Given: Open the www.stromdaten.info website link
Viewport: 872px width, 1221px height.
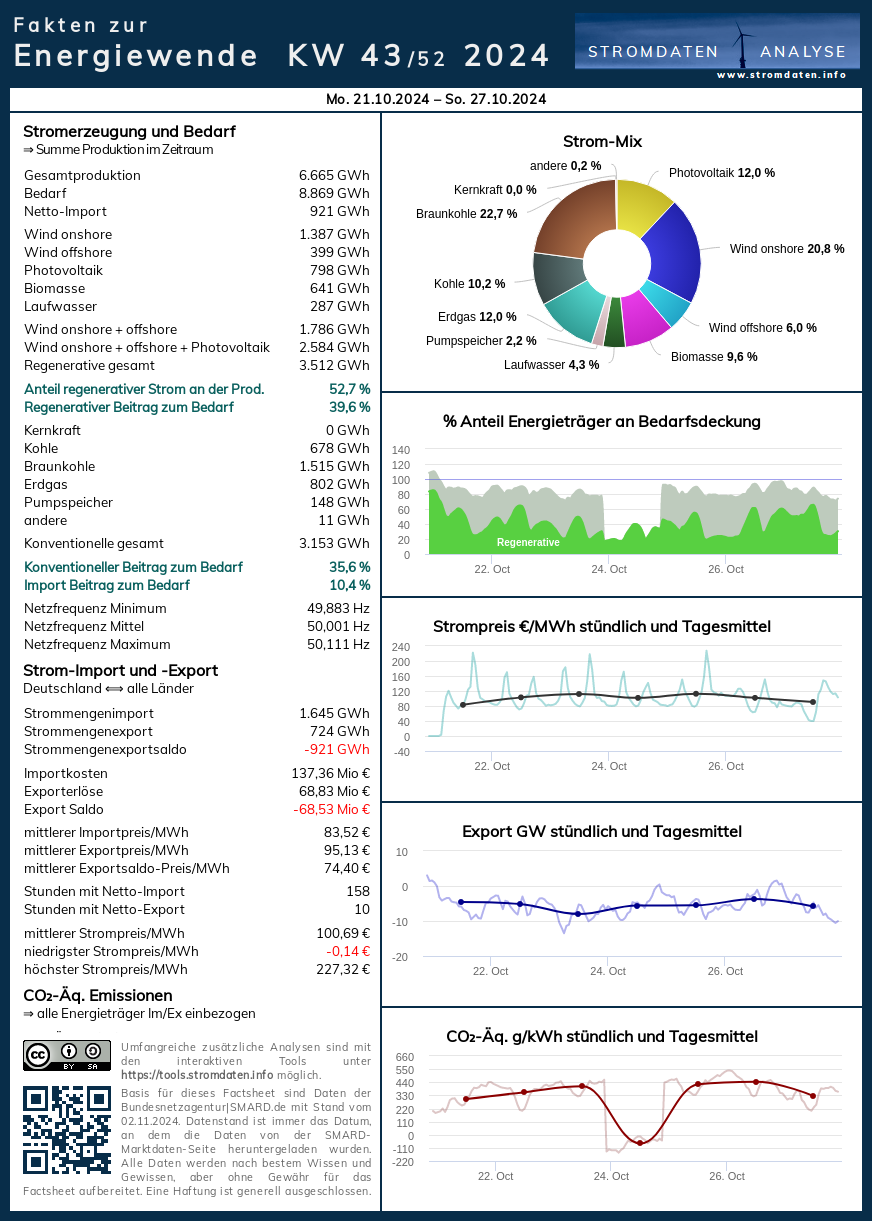Looking at the screenshot, I should [781, 75].
